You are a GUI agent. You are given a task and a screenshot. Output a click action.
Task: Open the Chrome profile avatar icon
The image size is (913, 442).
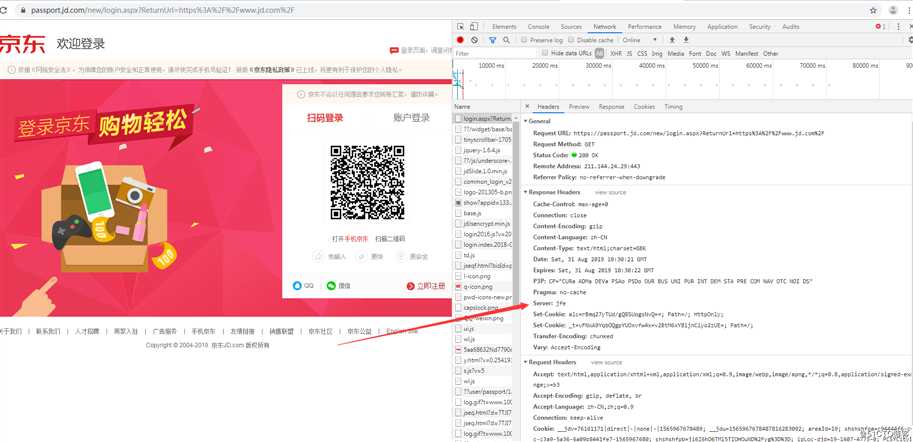click(893, 10)
